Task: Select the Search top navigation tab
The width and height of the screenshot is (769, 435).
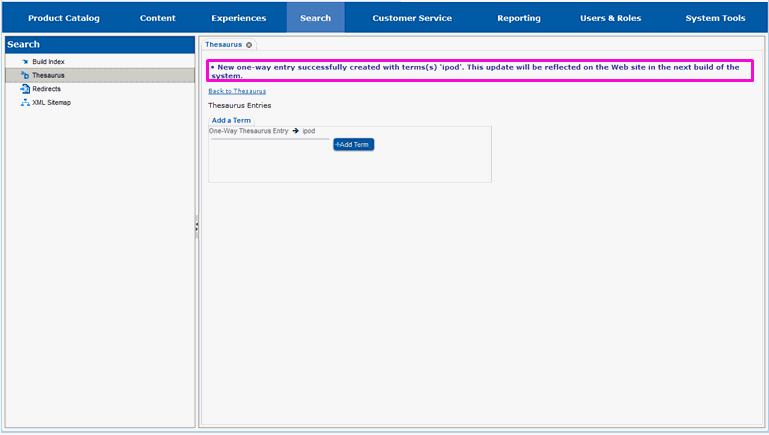Action: tap(315, 18)
